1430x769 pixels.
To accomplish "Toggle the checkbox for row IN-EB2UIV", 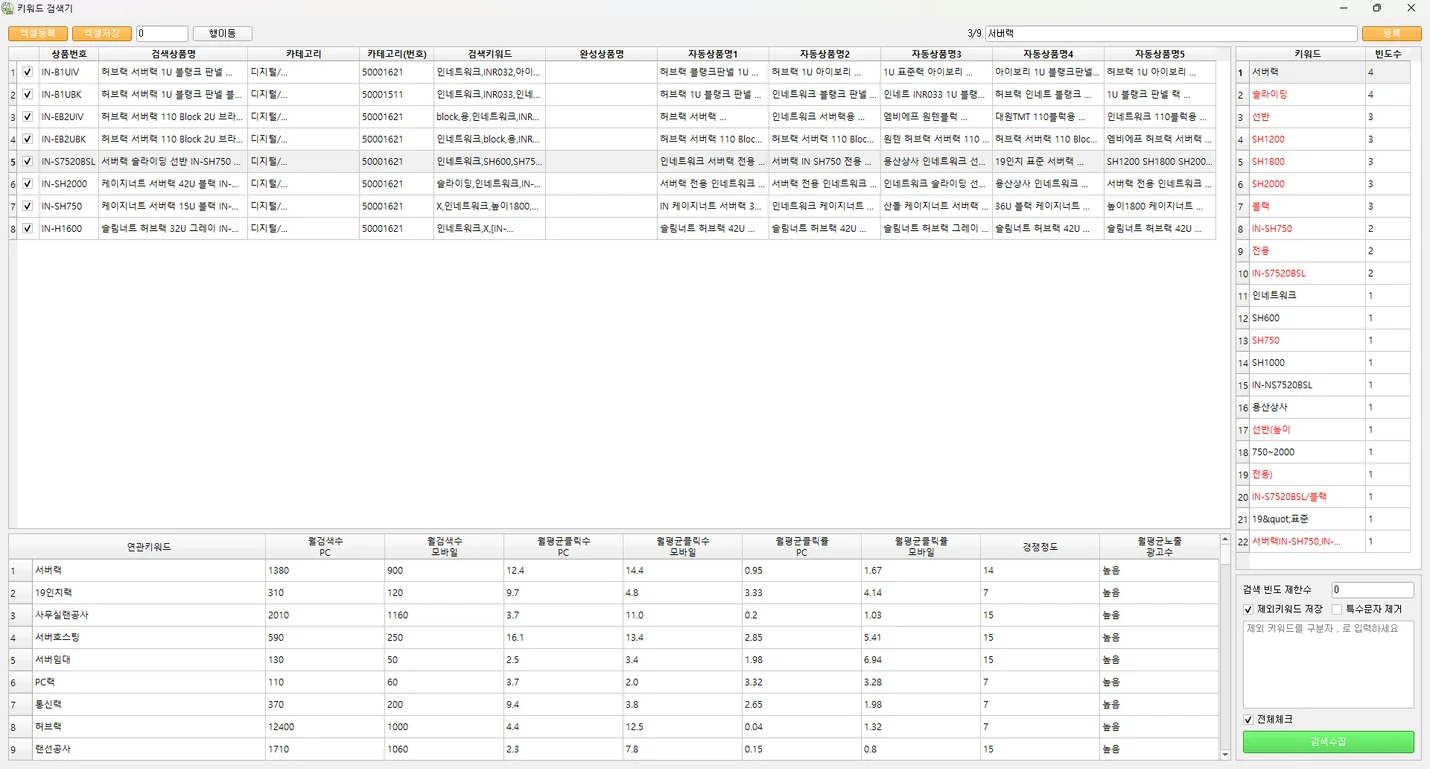I will click(28, 117).
